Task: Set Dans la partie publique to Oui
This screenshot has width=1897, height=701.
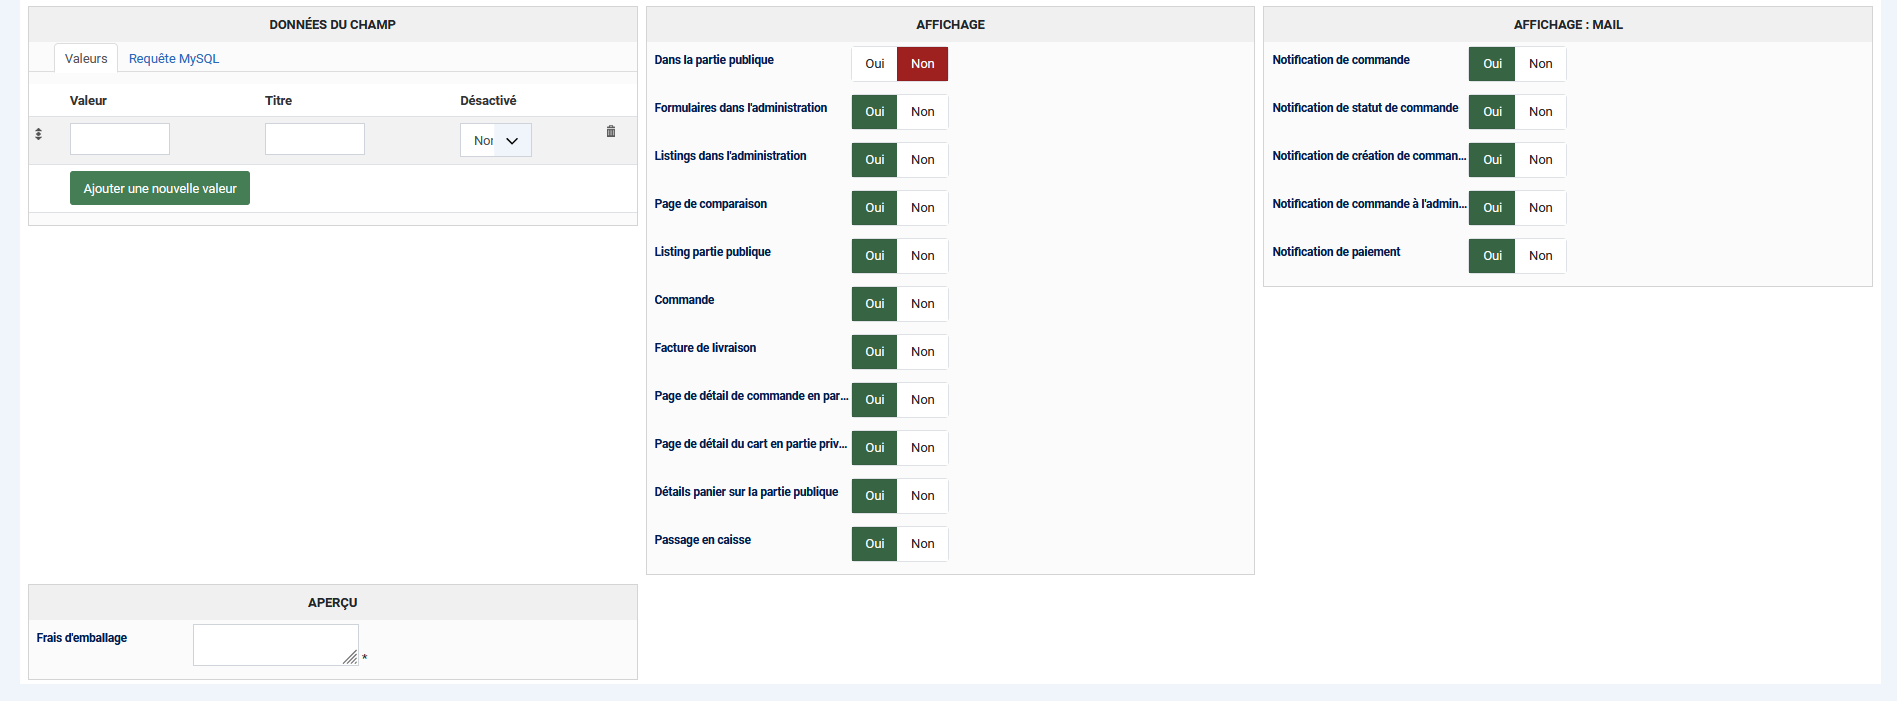Action: [875, 64]
